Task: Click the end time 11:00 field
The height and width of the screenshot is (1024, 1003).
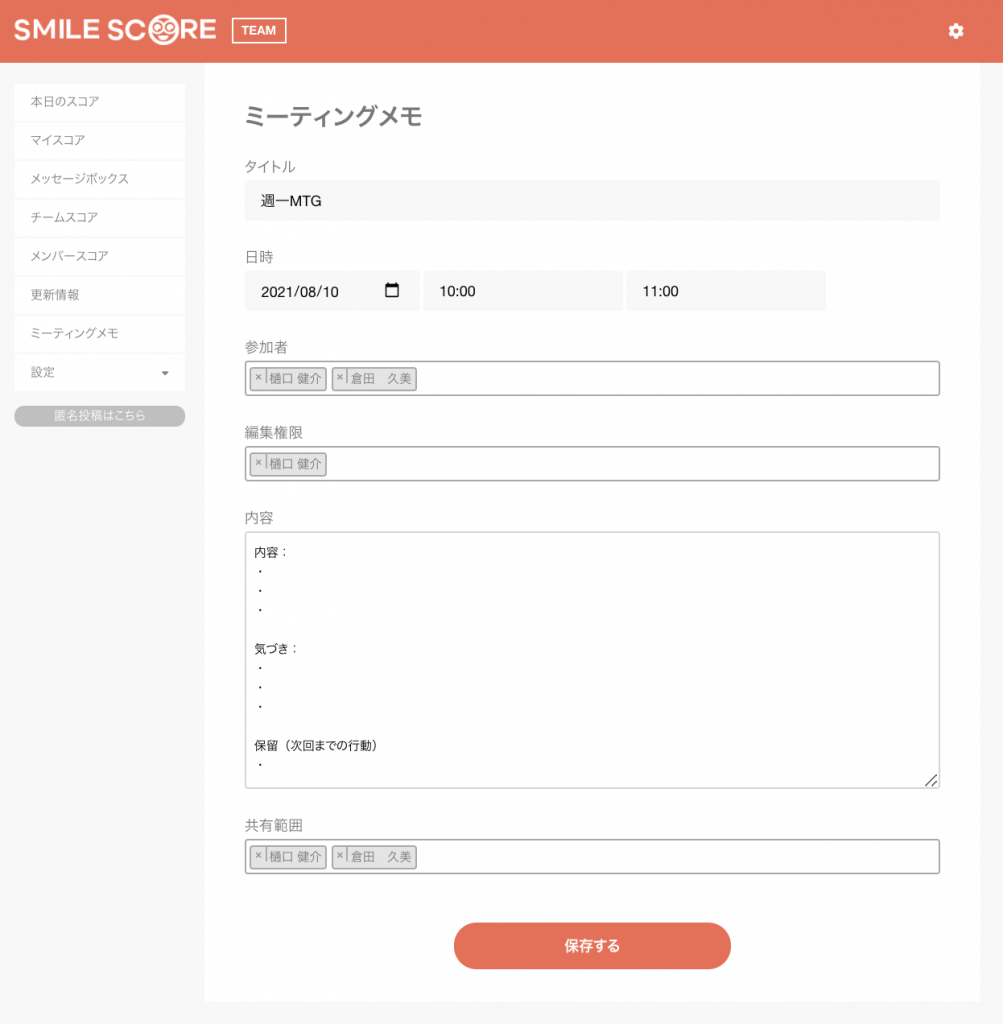Action: coord(725,291)
